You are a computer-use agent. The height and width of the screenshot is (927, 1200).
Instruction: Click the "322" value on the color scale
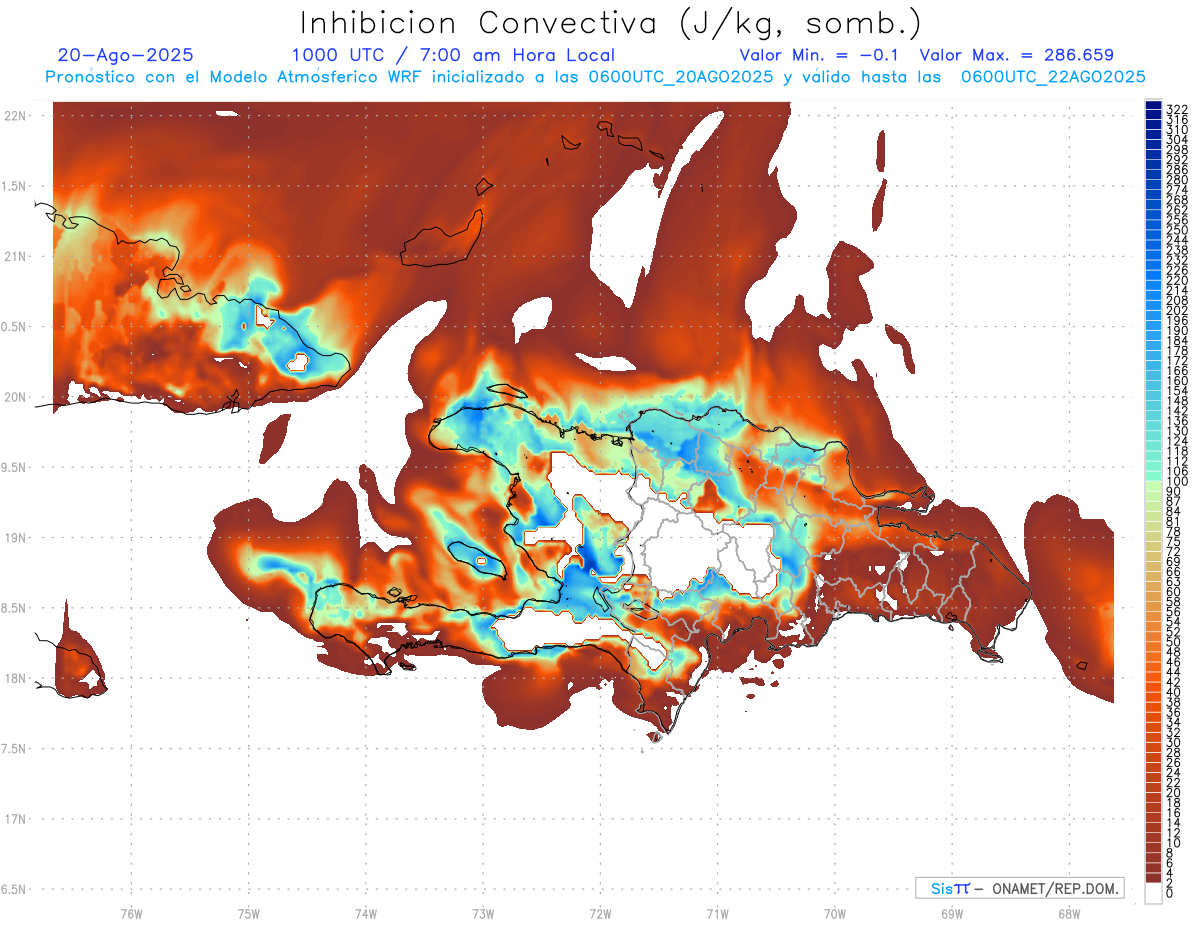1176,108
